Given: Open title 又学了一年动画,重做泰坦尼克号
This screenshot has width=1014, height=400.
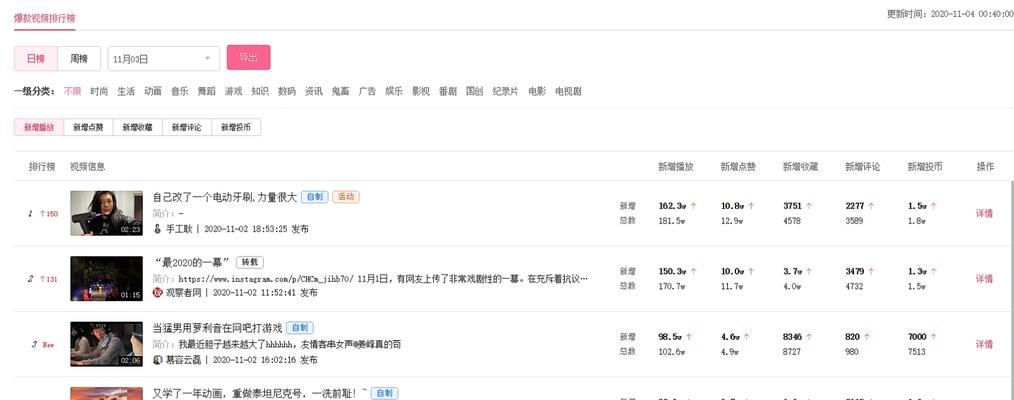Looking at the screenshot, I should [260, 393].
